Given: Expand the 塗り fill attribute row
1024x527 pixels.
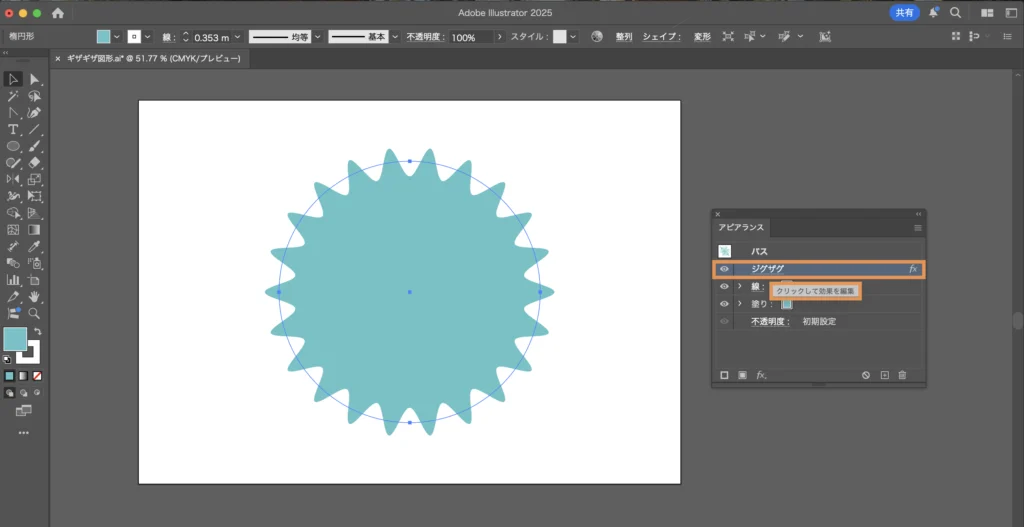Looking at the screenshot, I should 740,304.
